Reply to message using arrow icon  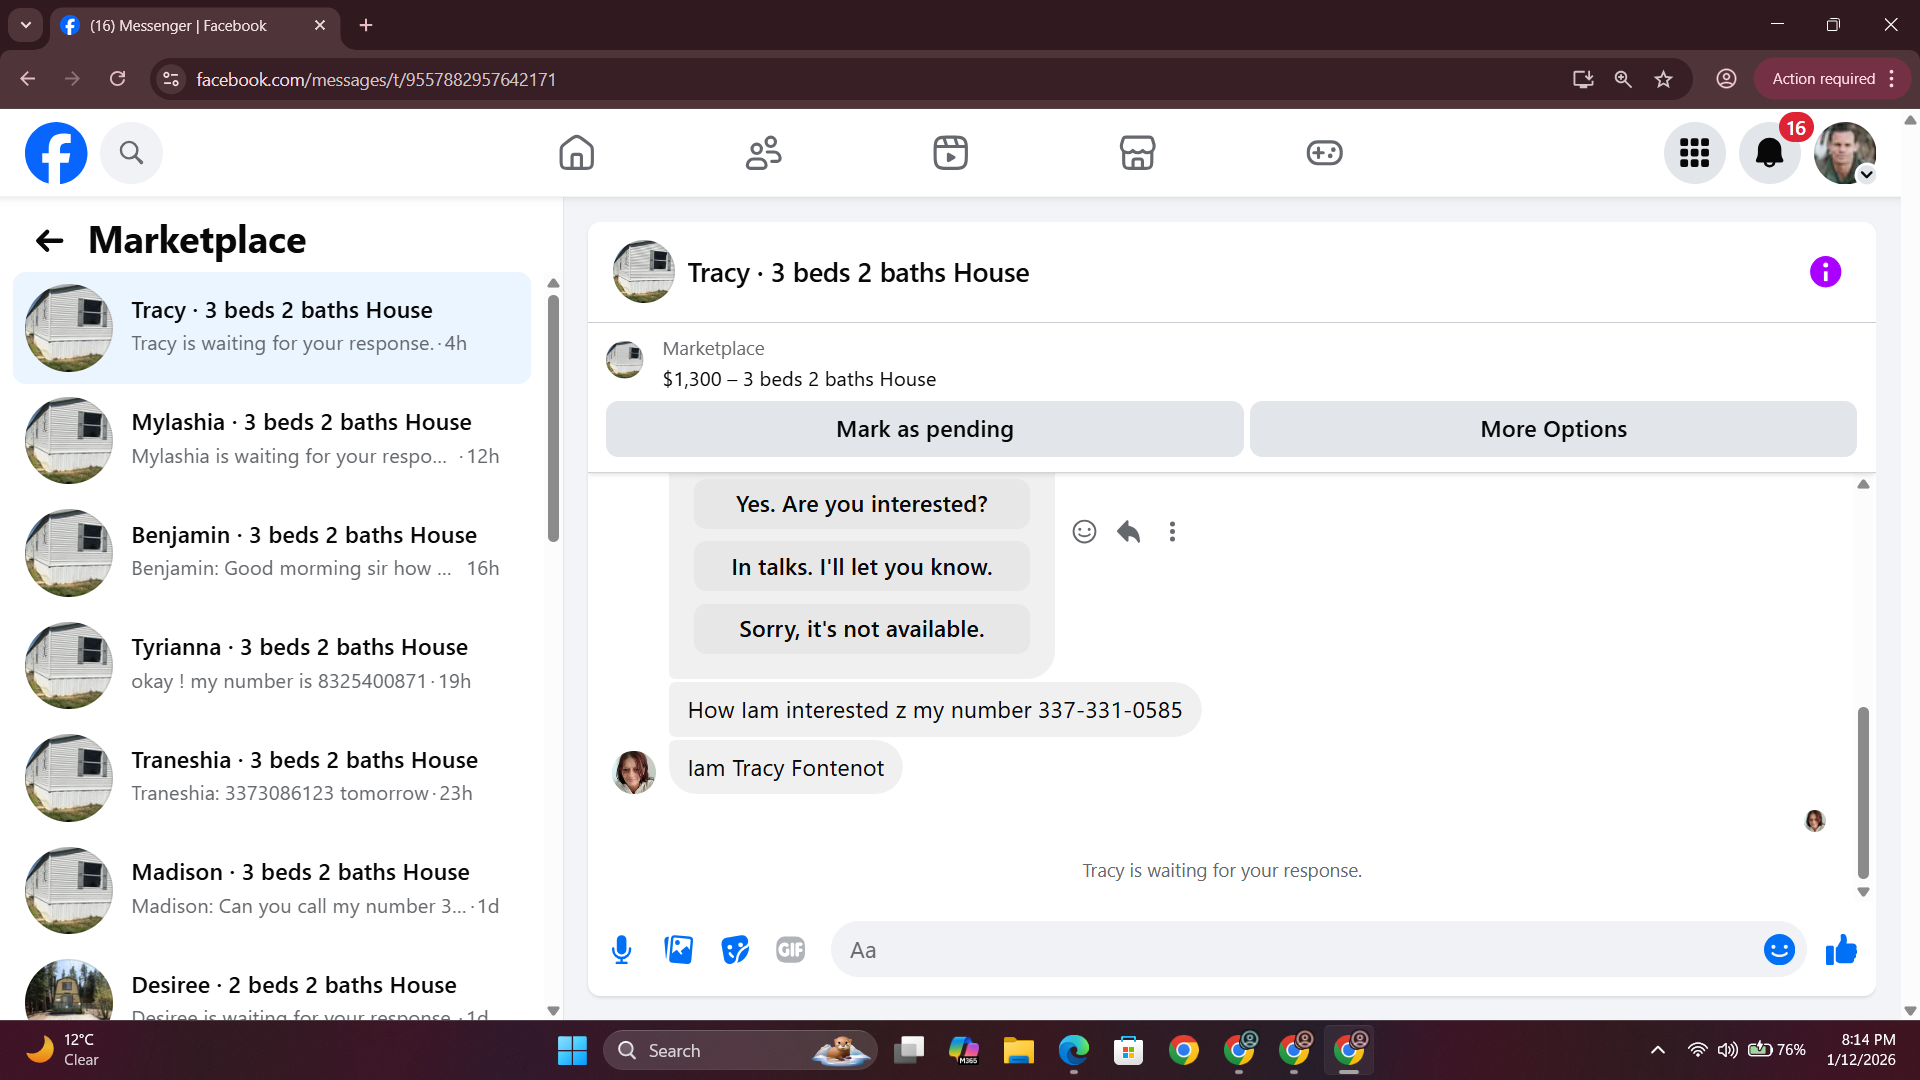[x=1128, y=532]
